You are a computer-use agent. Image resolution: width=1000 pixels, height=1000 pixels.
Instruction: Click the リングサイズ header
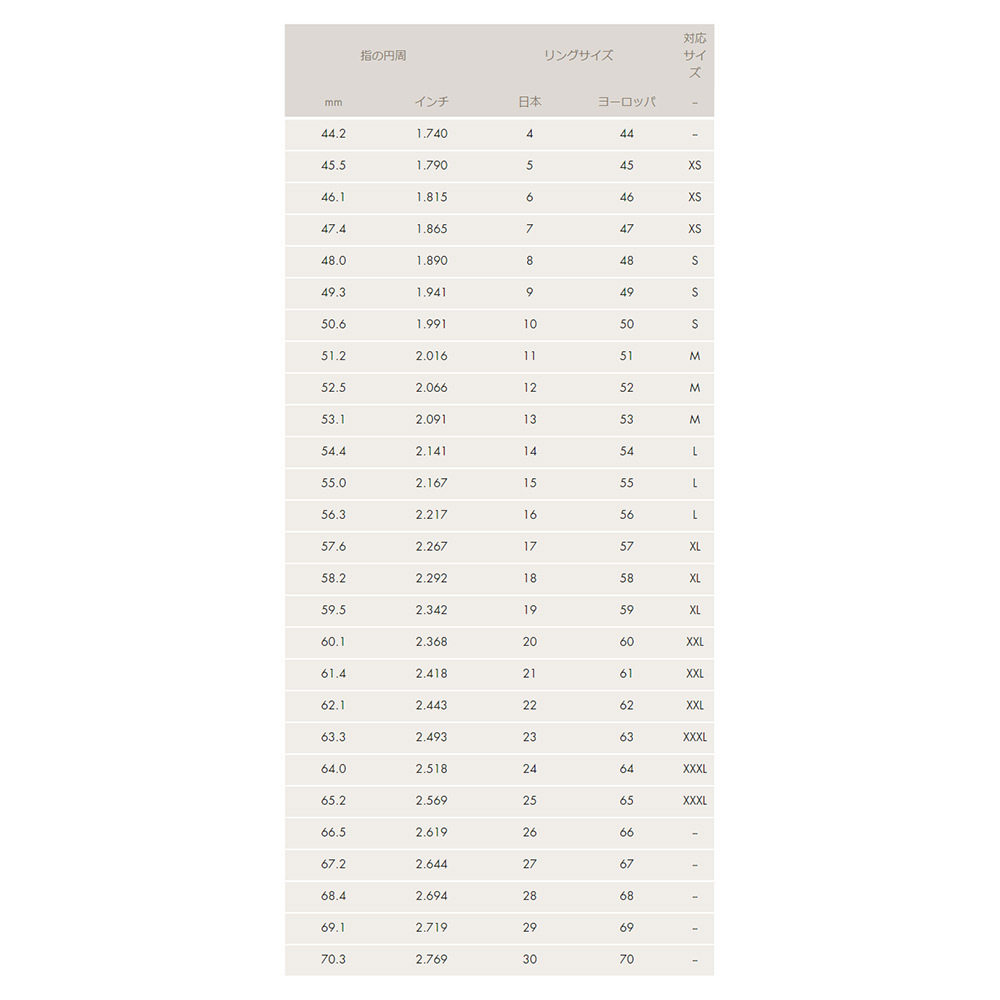point(578,55)
